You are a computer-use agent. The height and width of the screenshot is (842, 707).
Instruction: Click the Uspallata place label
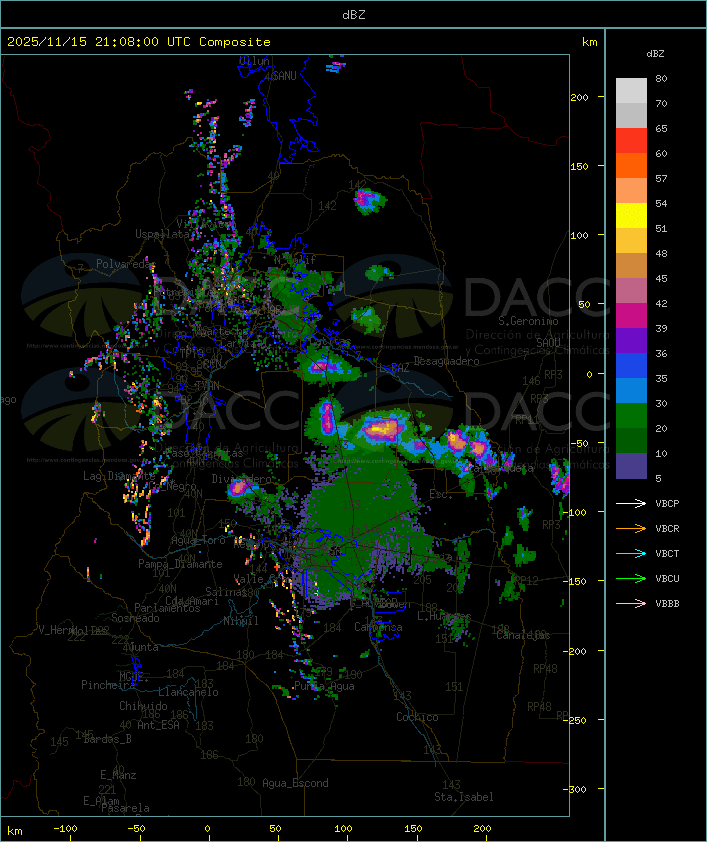click(x=162, y=234)
